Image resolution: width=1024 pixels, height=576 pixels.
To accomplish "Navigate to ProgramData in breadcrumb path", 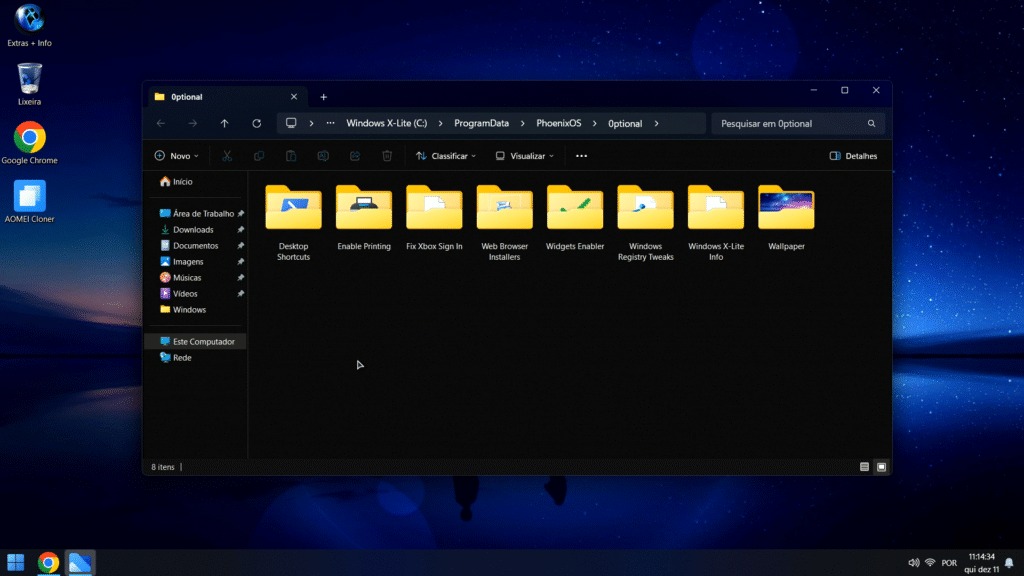I will pos(481,124).
